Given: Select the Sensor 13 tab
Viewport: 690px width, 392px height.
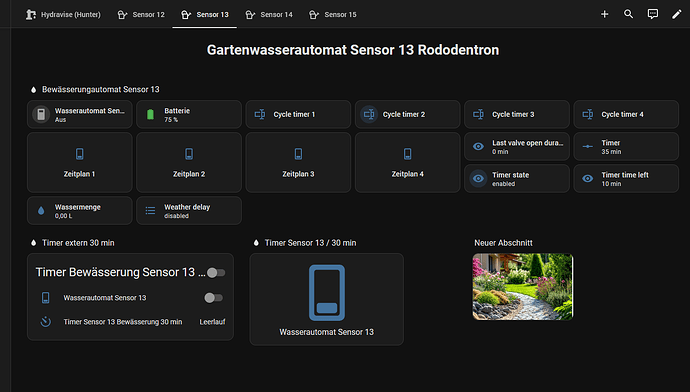Looking at the screenshot, I should (x=205, y=15).
